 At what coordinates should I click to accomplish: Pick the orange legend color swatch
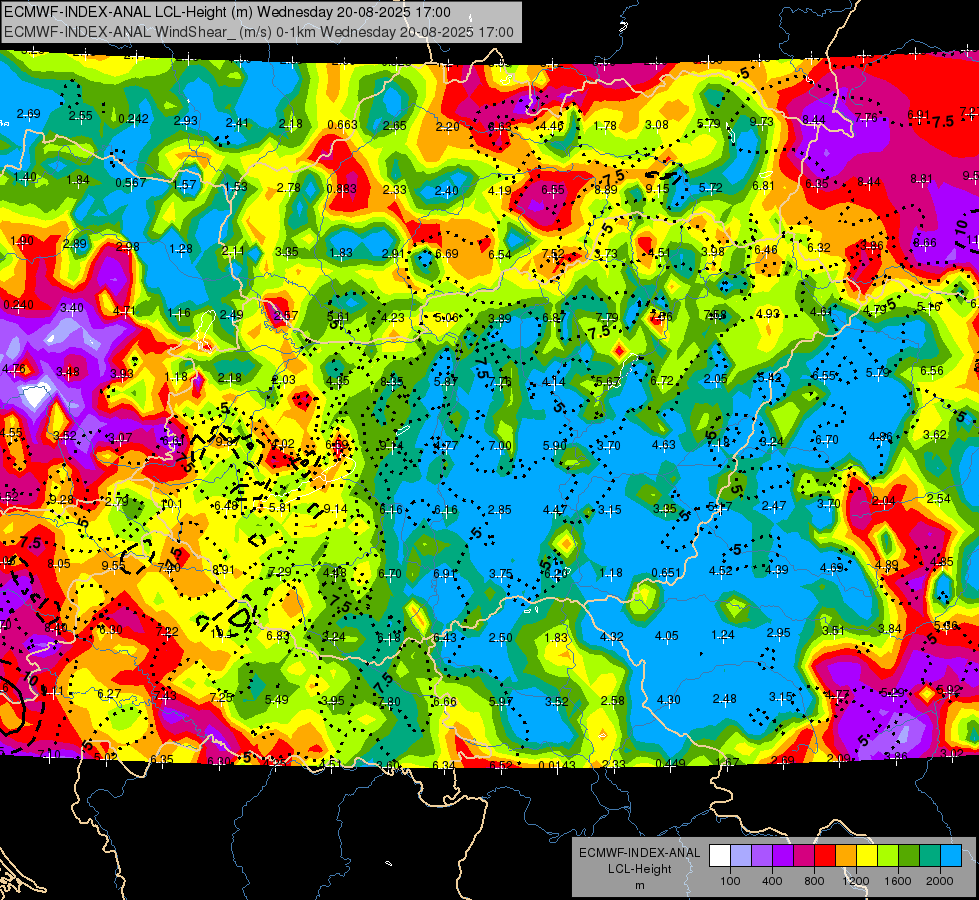[846, 856]
